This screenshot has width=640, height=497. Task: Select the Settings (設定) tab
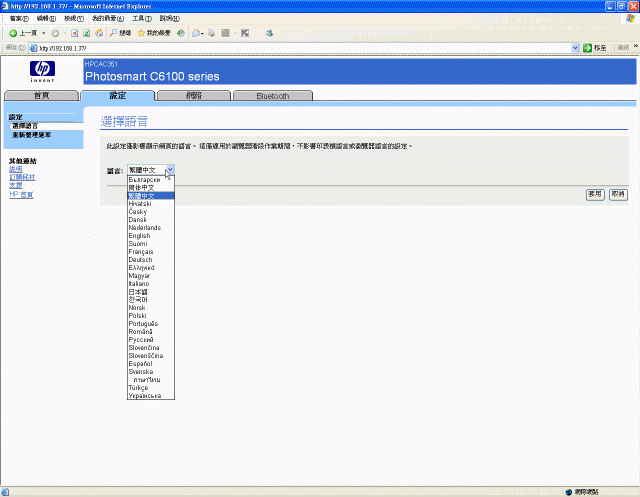tap(118, 95)
